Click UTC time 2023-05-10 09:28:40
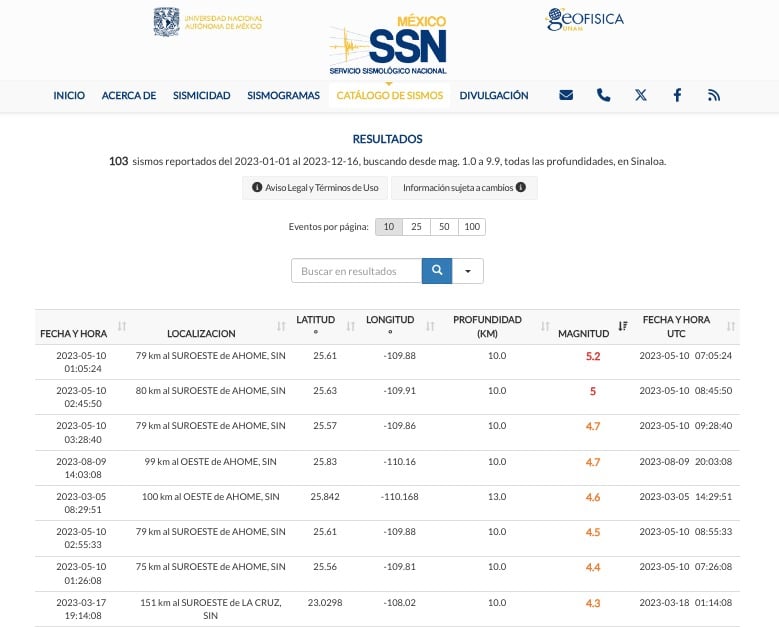Screen dimensions: 779x627 [x=686, y=425]
